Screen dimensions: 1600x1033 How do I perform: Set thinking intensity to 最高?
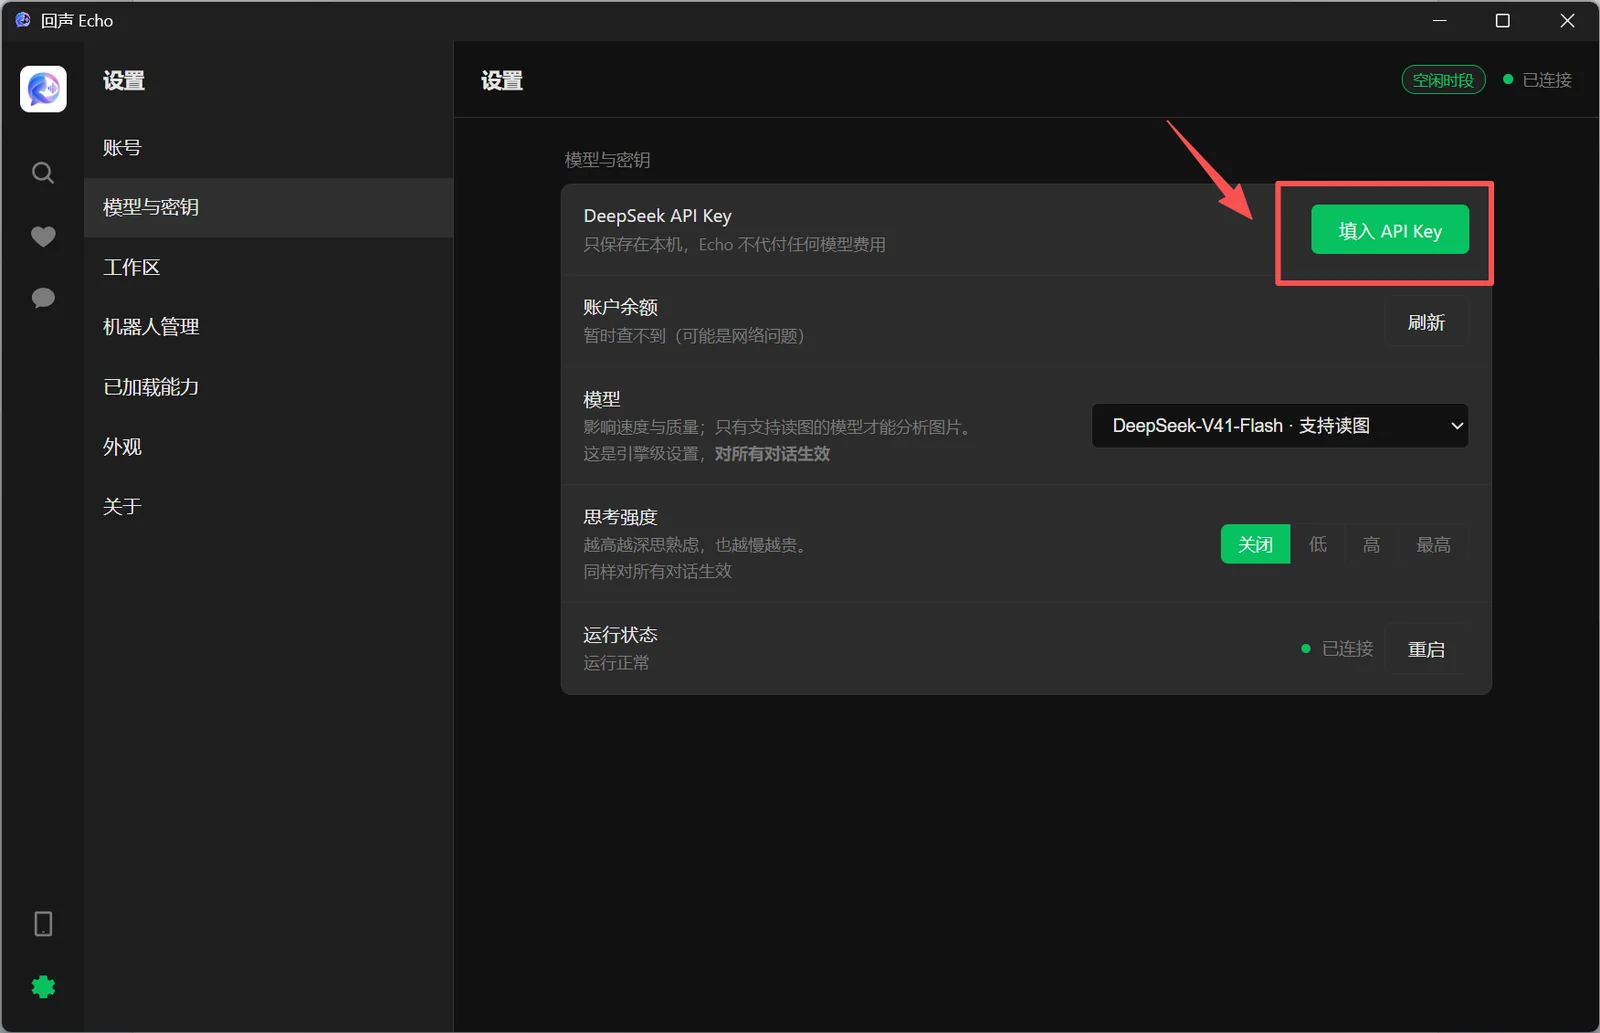click(x=1433, y=544)
